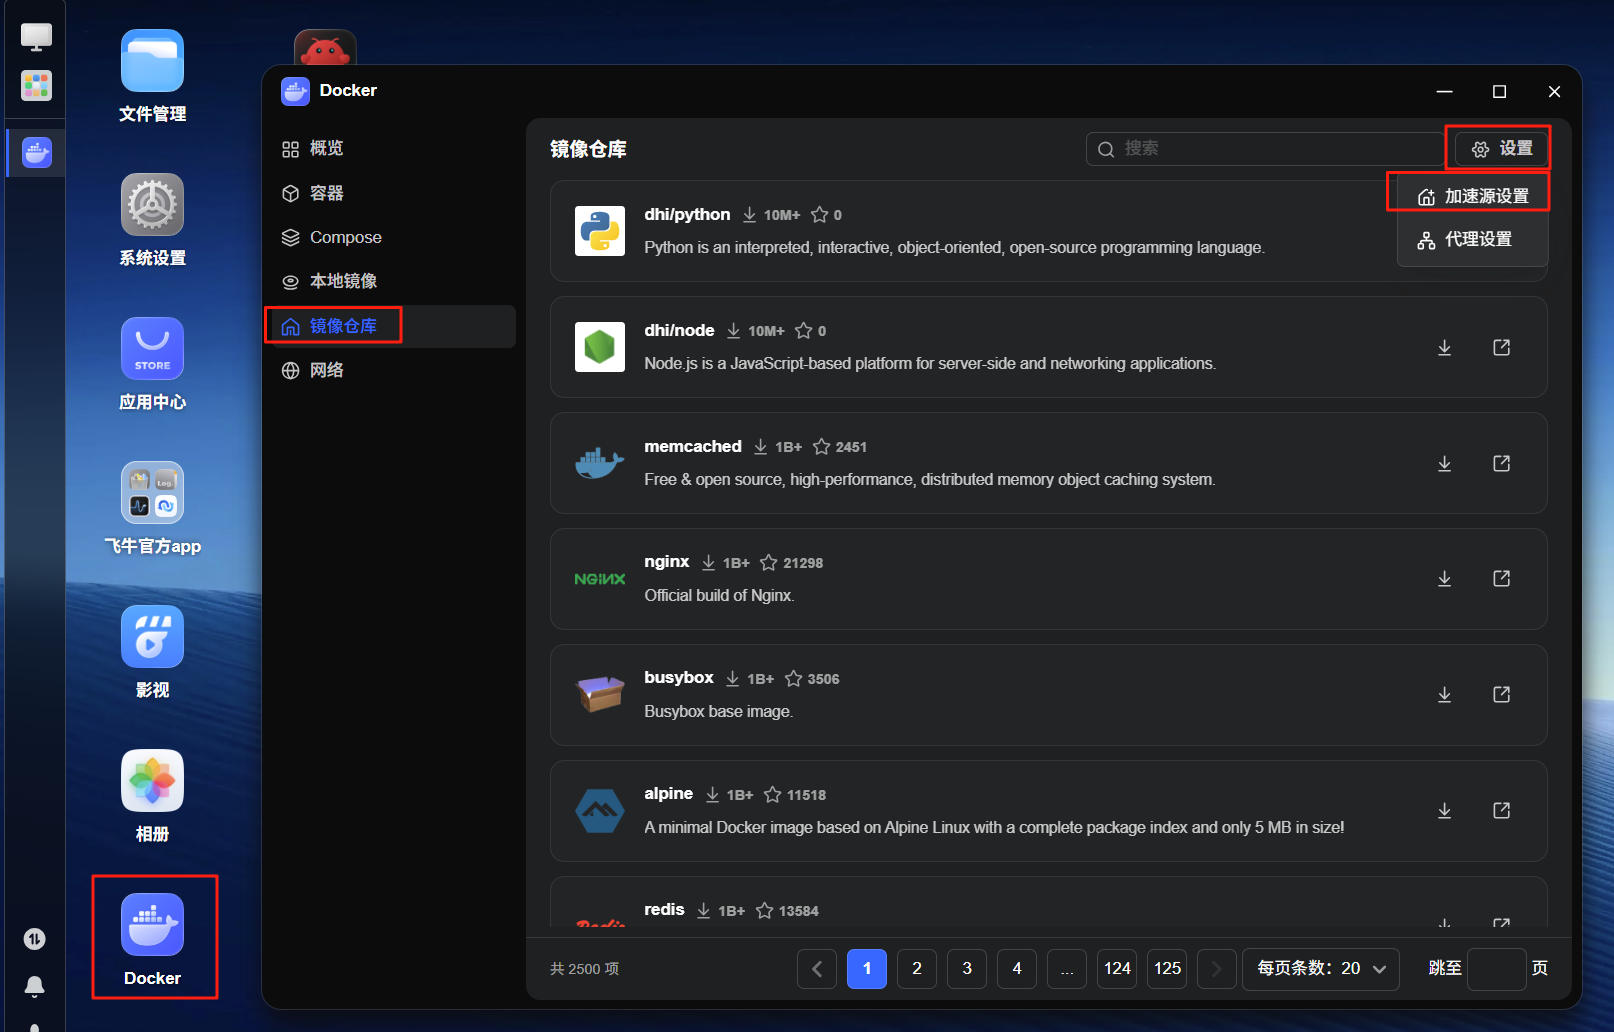The height and width of the screenshot is (1032, 1614).
Task: Click the pagination ellipsis button
Action: tap(1067, 968)
